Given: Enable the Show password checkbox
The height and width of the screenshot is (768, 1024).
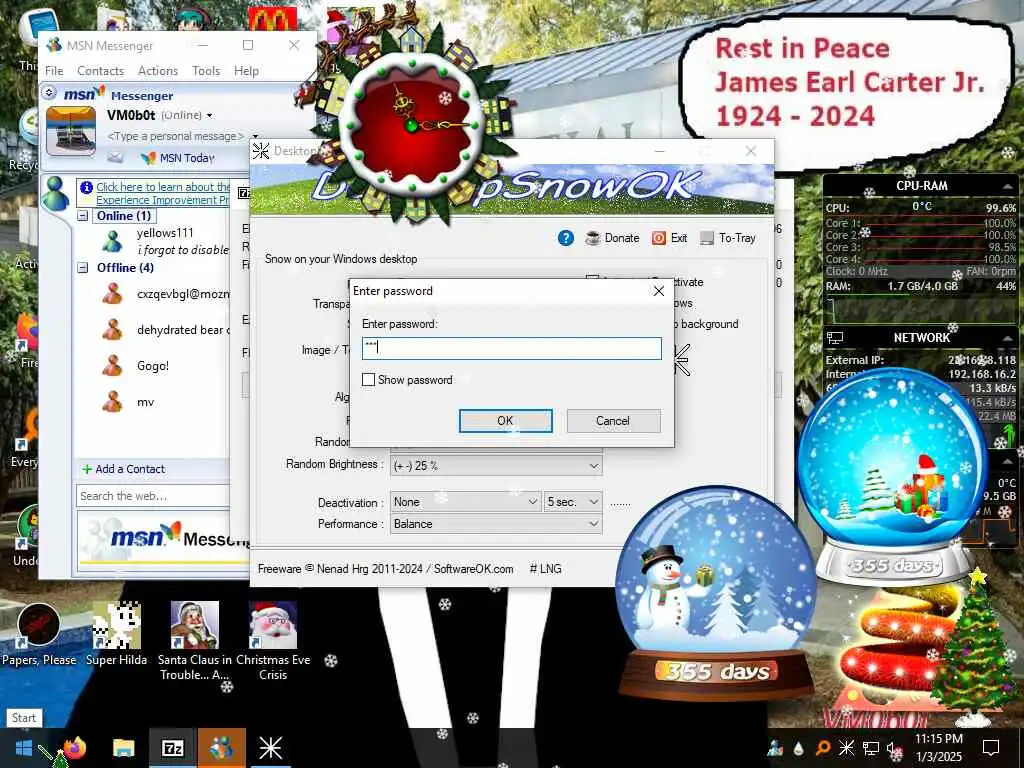Looking at the screenshot, I should coord(368,379).
